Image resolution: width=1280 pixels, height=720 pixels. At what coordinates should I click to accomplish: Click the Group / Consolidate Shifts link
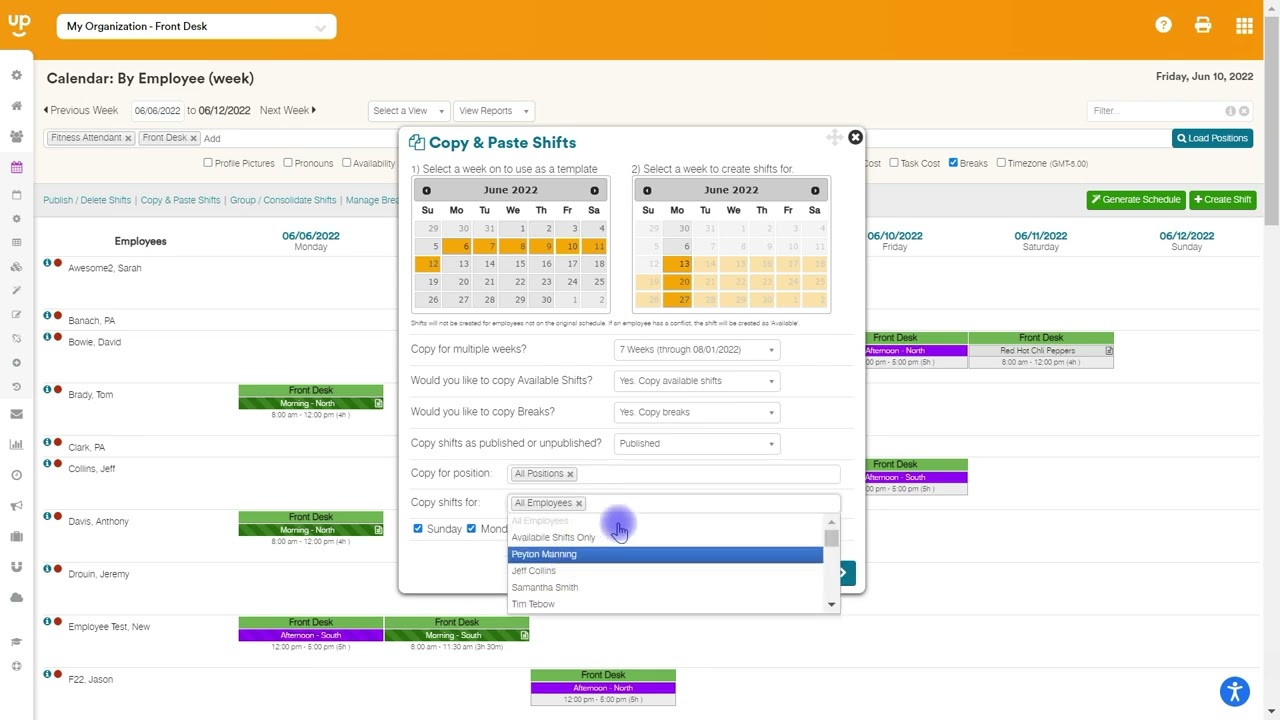pyautogui.click(x=283, y=200)
